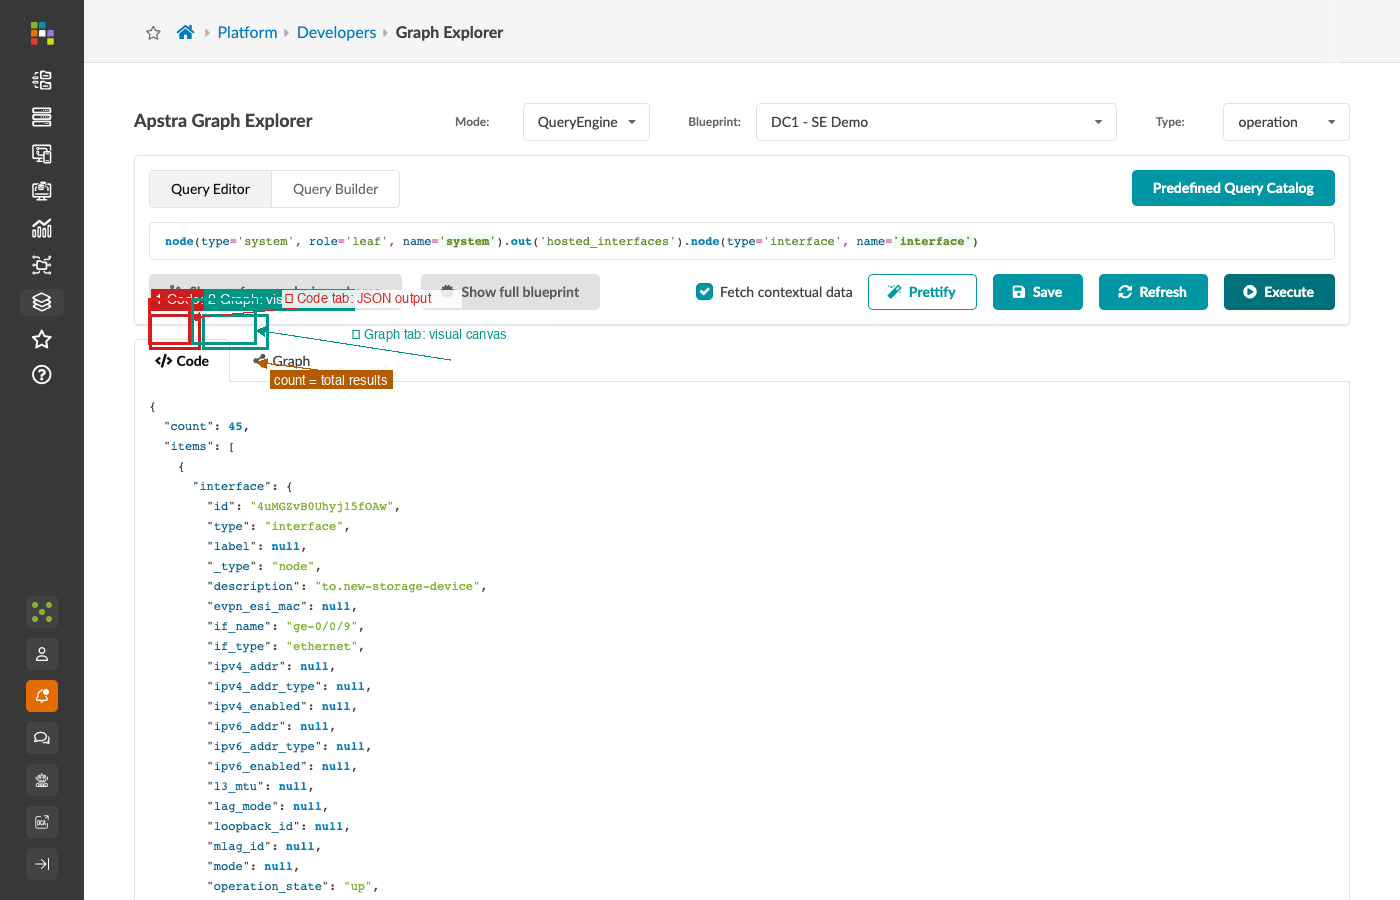
Task: Click the Apstra Graph Explorer heading
Action: point(223,121)
